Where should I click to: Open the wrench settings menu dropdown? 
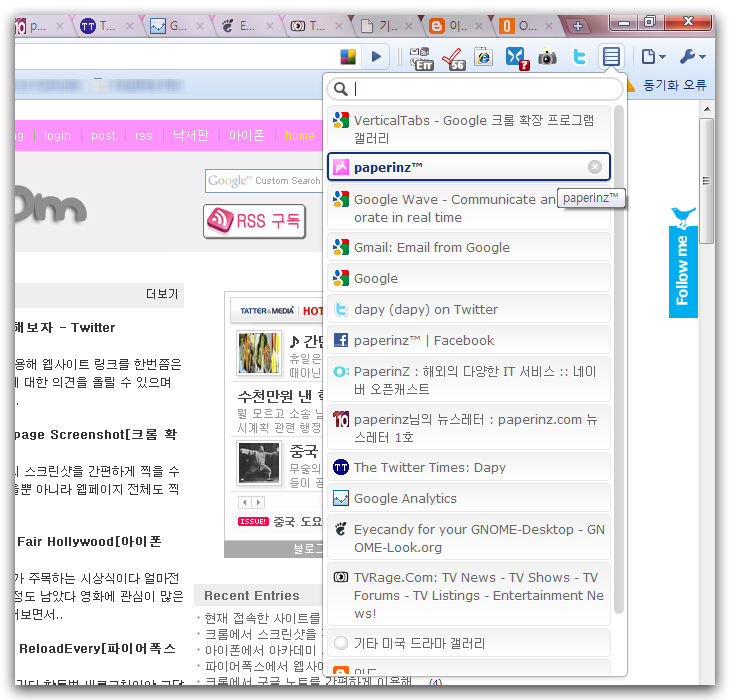692,57
